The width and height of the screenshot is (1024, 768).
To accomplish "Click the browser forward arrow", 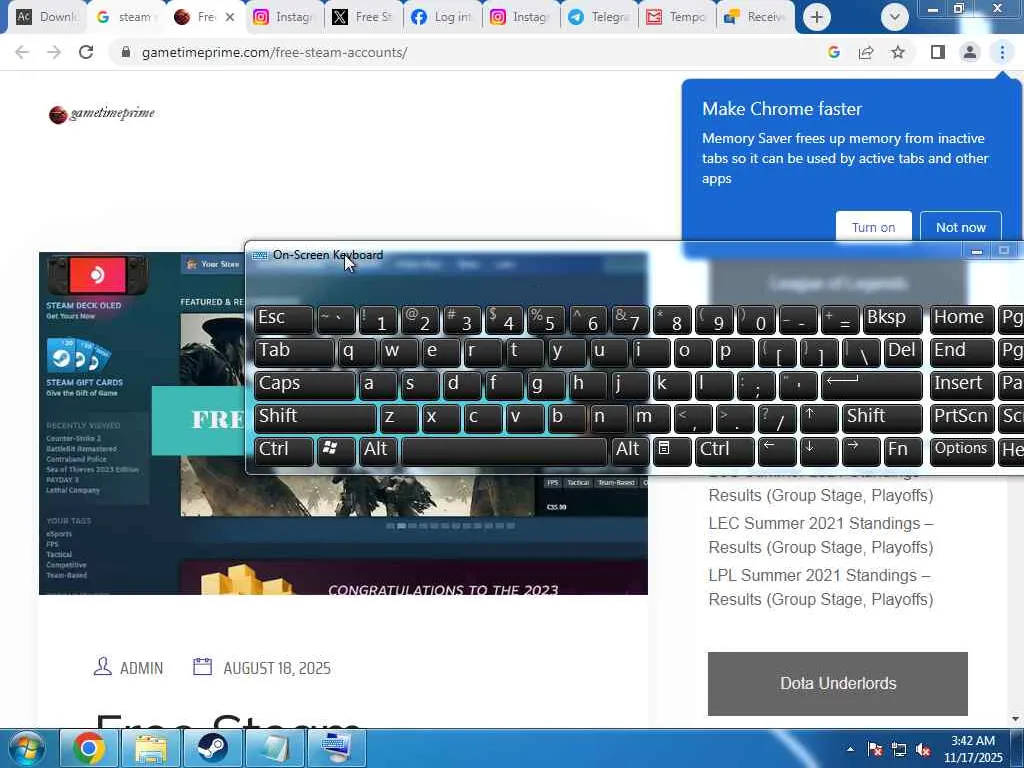I will 54,52.
